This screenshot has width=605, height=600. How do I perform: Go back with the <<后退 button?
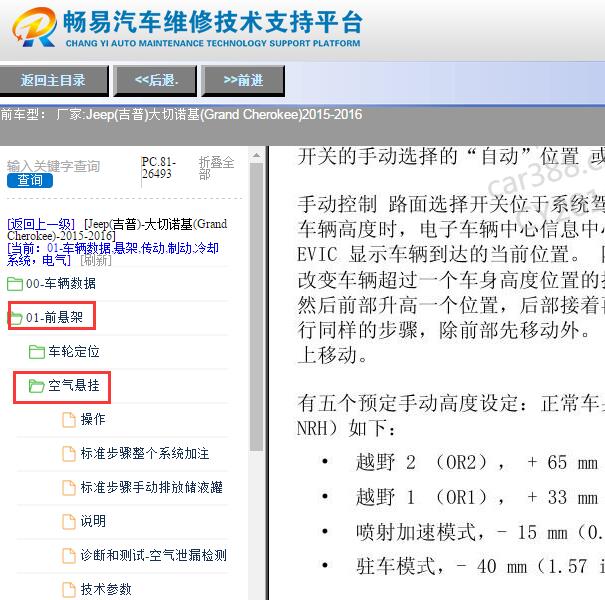[x=155, y=80]
